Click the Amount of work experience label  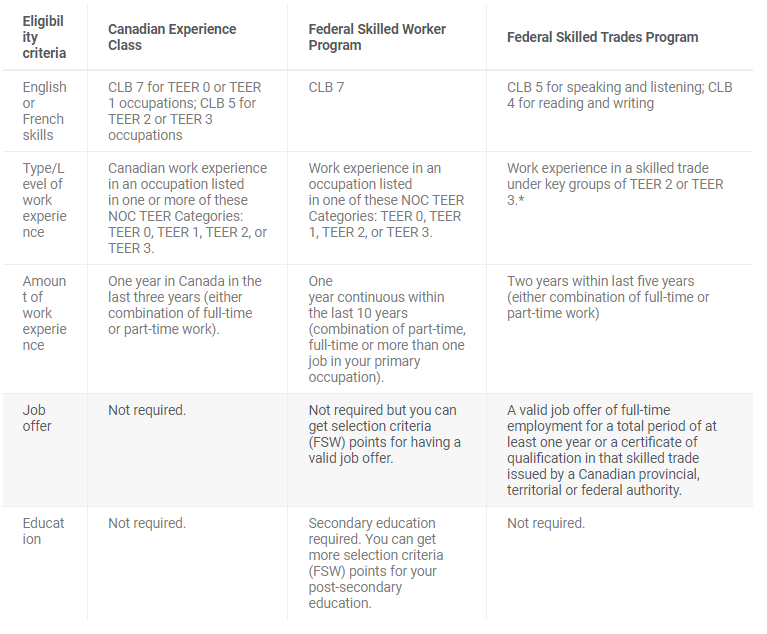44,313
